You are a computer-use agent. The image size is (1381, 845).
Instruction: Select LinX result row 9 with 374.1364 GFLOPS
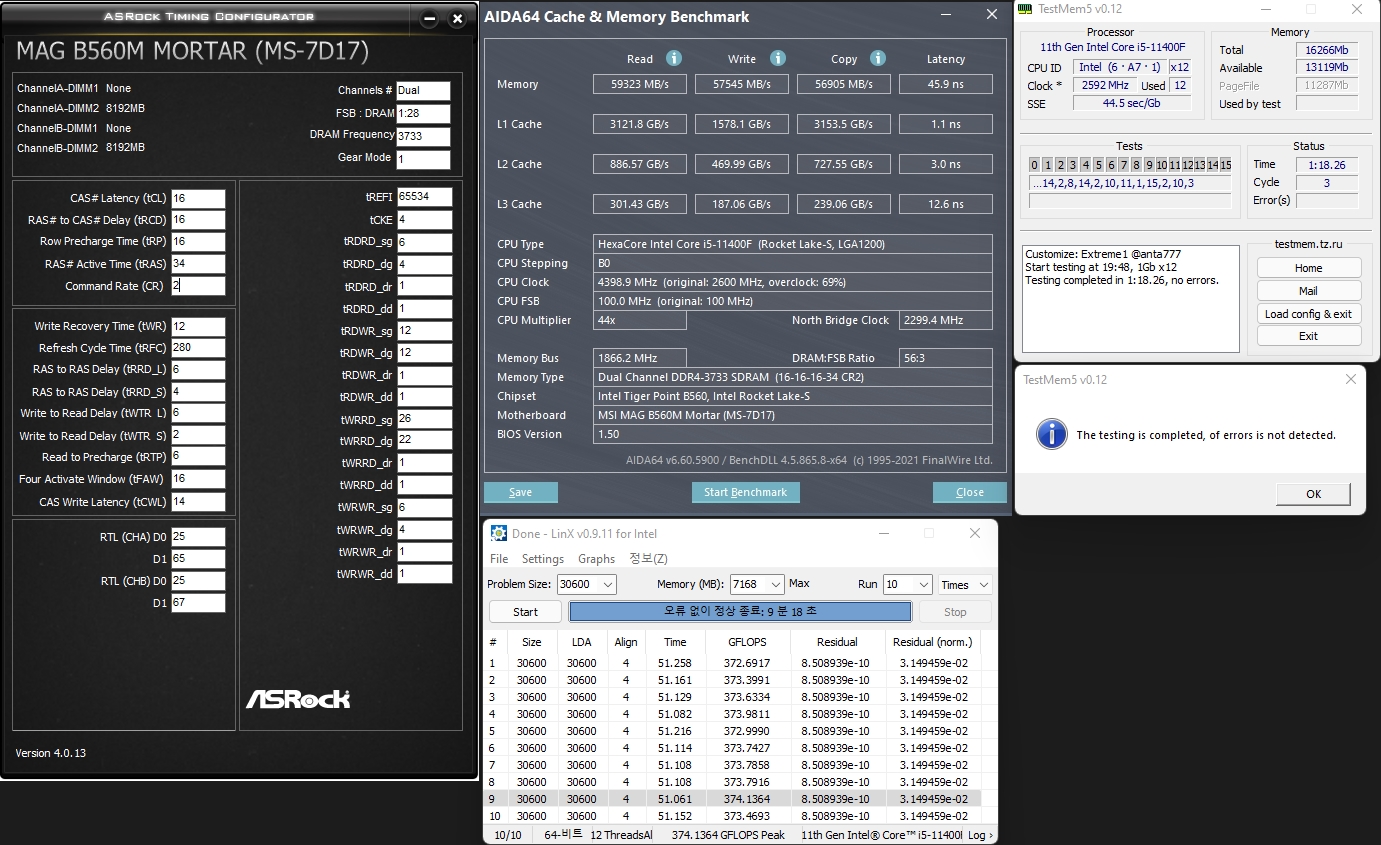point(733,799)
